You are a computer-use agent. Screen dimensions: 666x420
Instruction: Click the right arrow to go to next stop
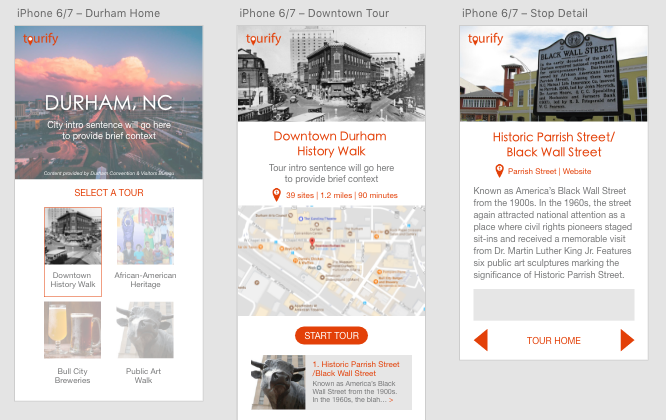[627, 340]
